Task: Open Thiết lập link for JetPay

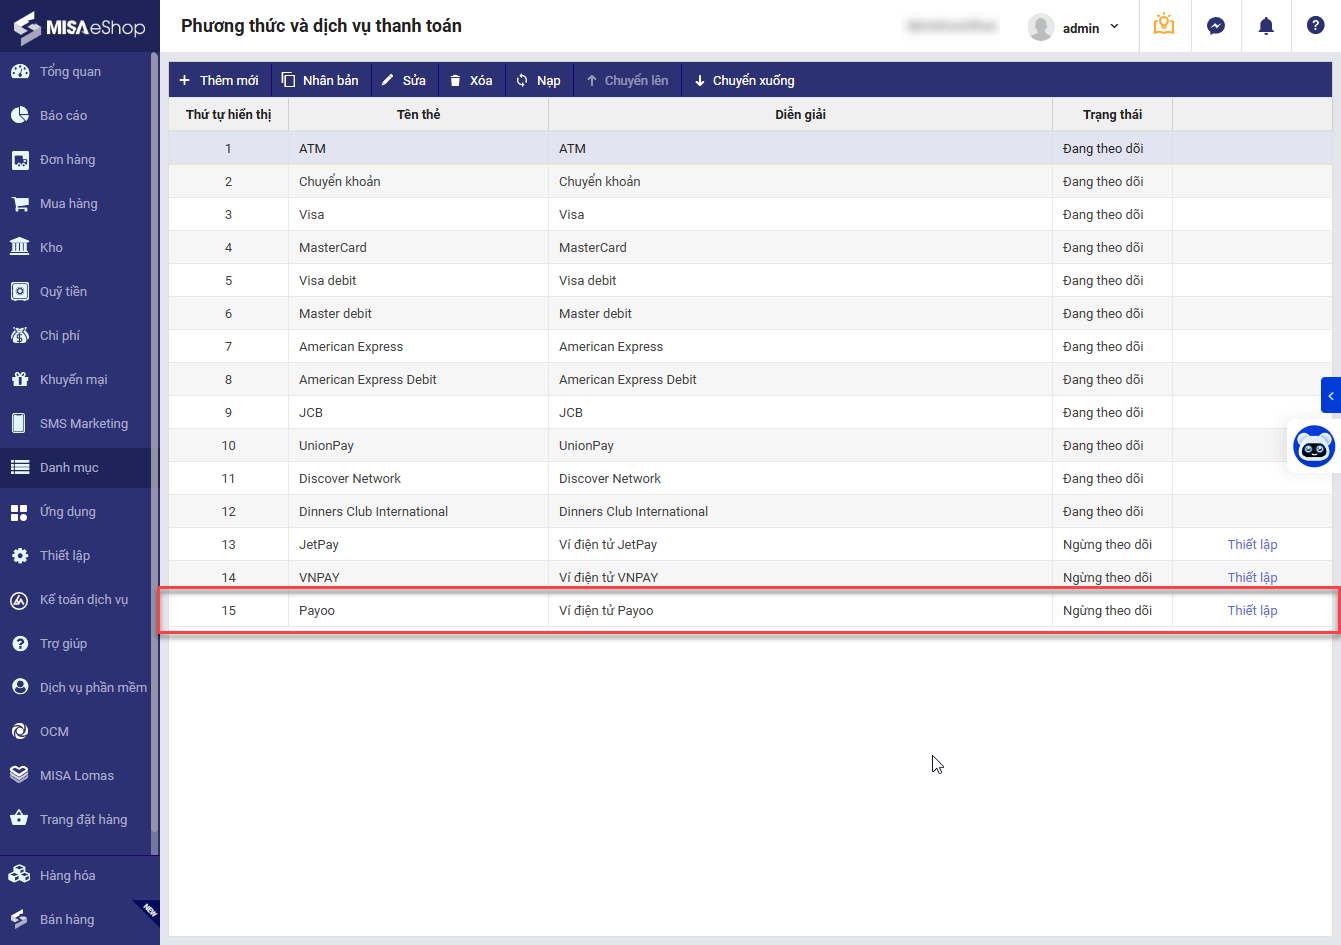Action: click(1252, 545)
